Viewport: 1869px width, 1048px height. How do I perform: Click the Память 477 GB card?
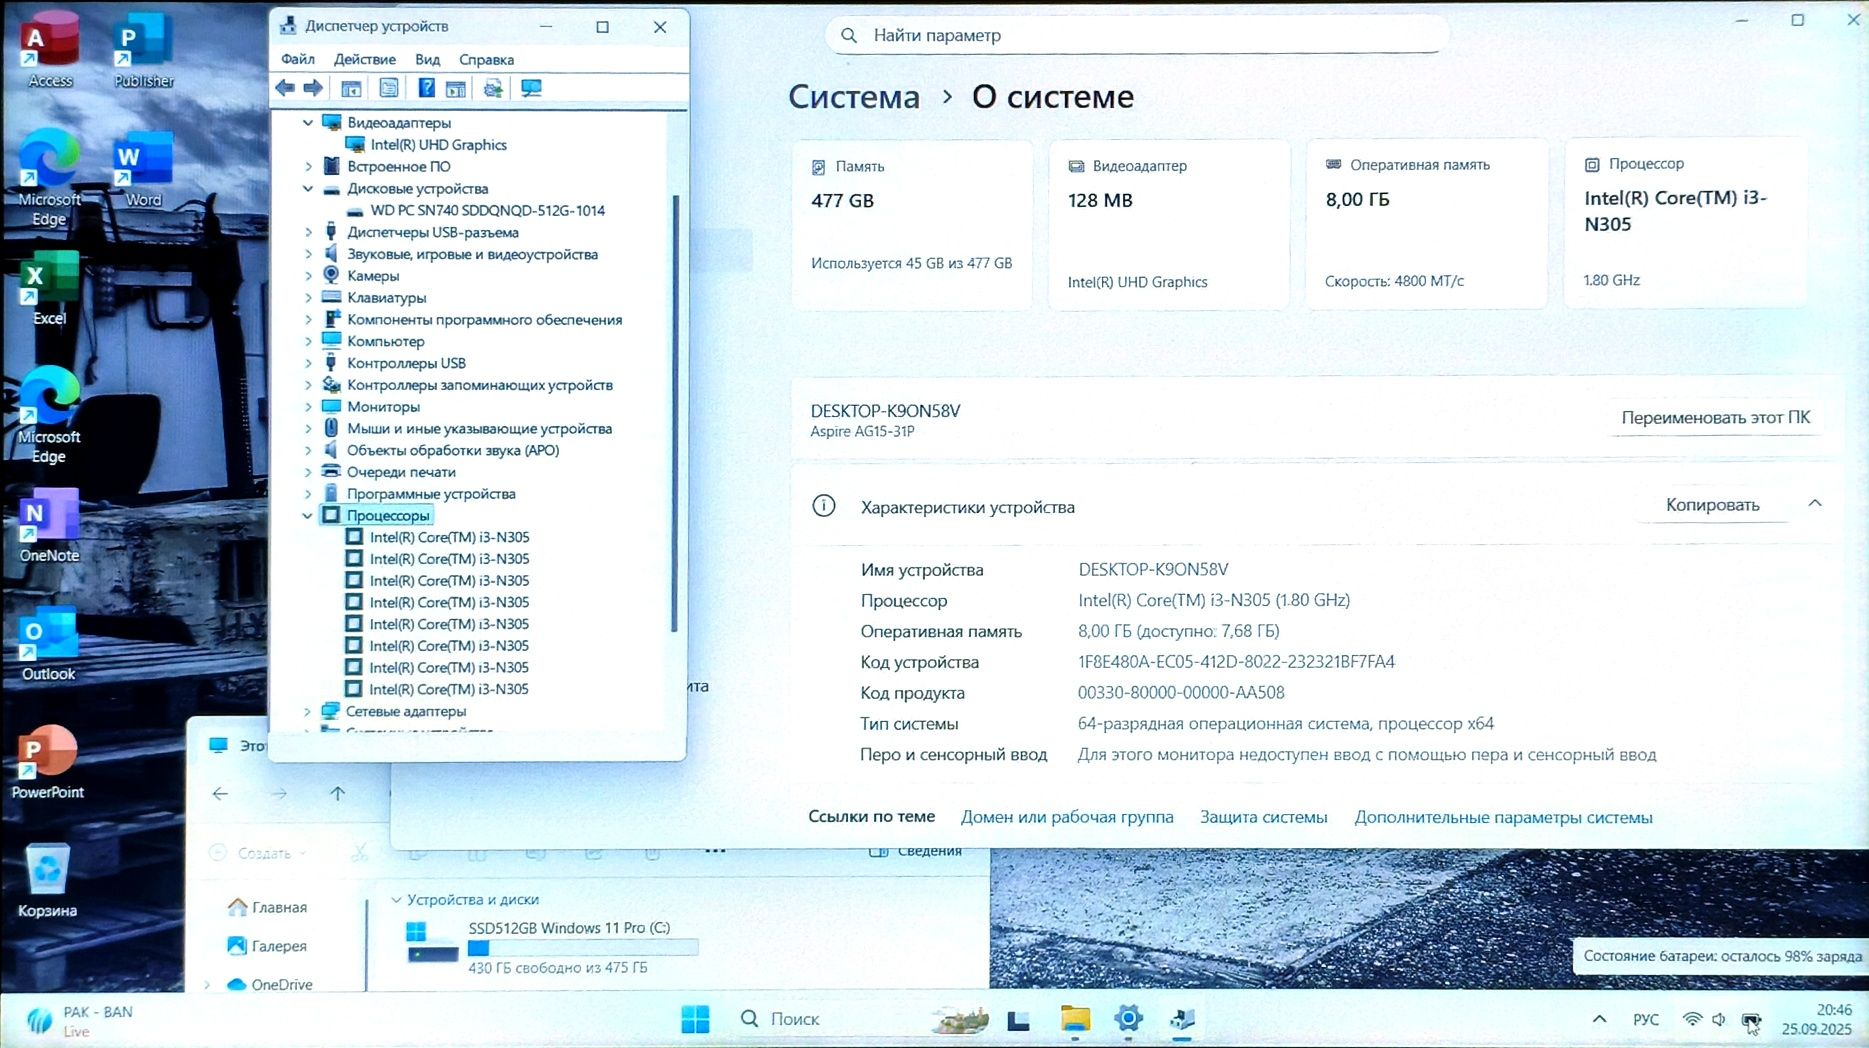point(912,224)
